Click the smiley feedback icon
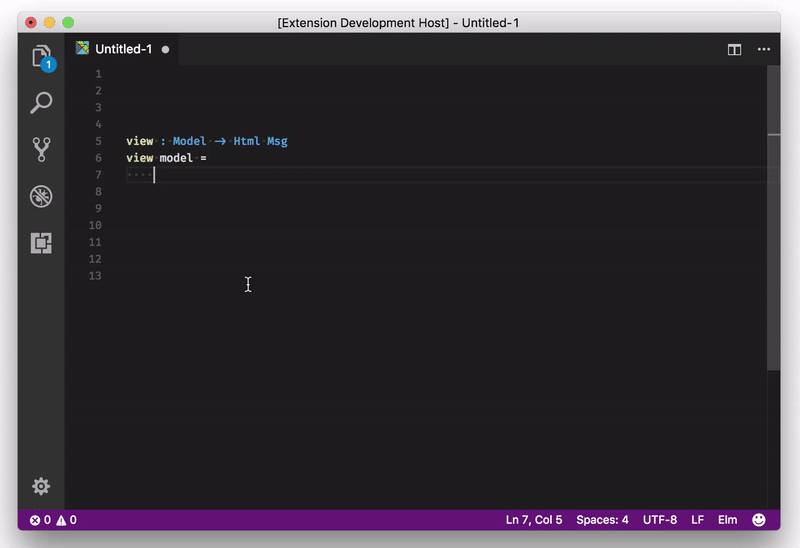Screen dimensions: 800x548 [759, 520]
